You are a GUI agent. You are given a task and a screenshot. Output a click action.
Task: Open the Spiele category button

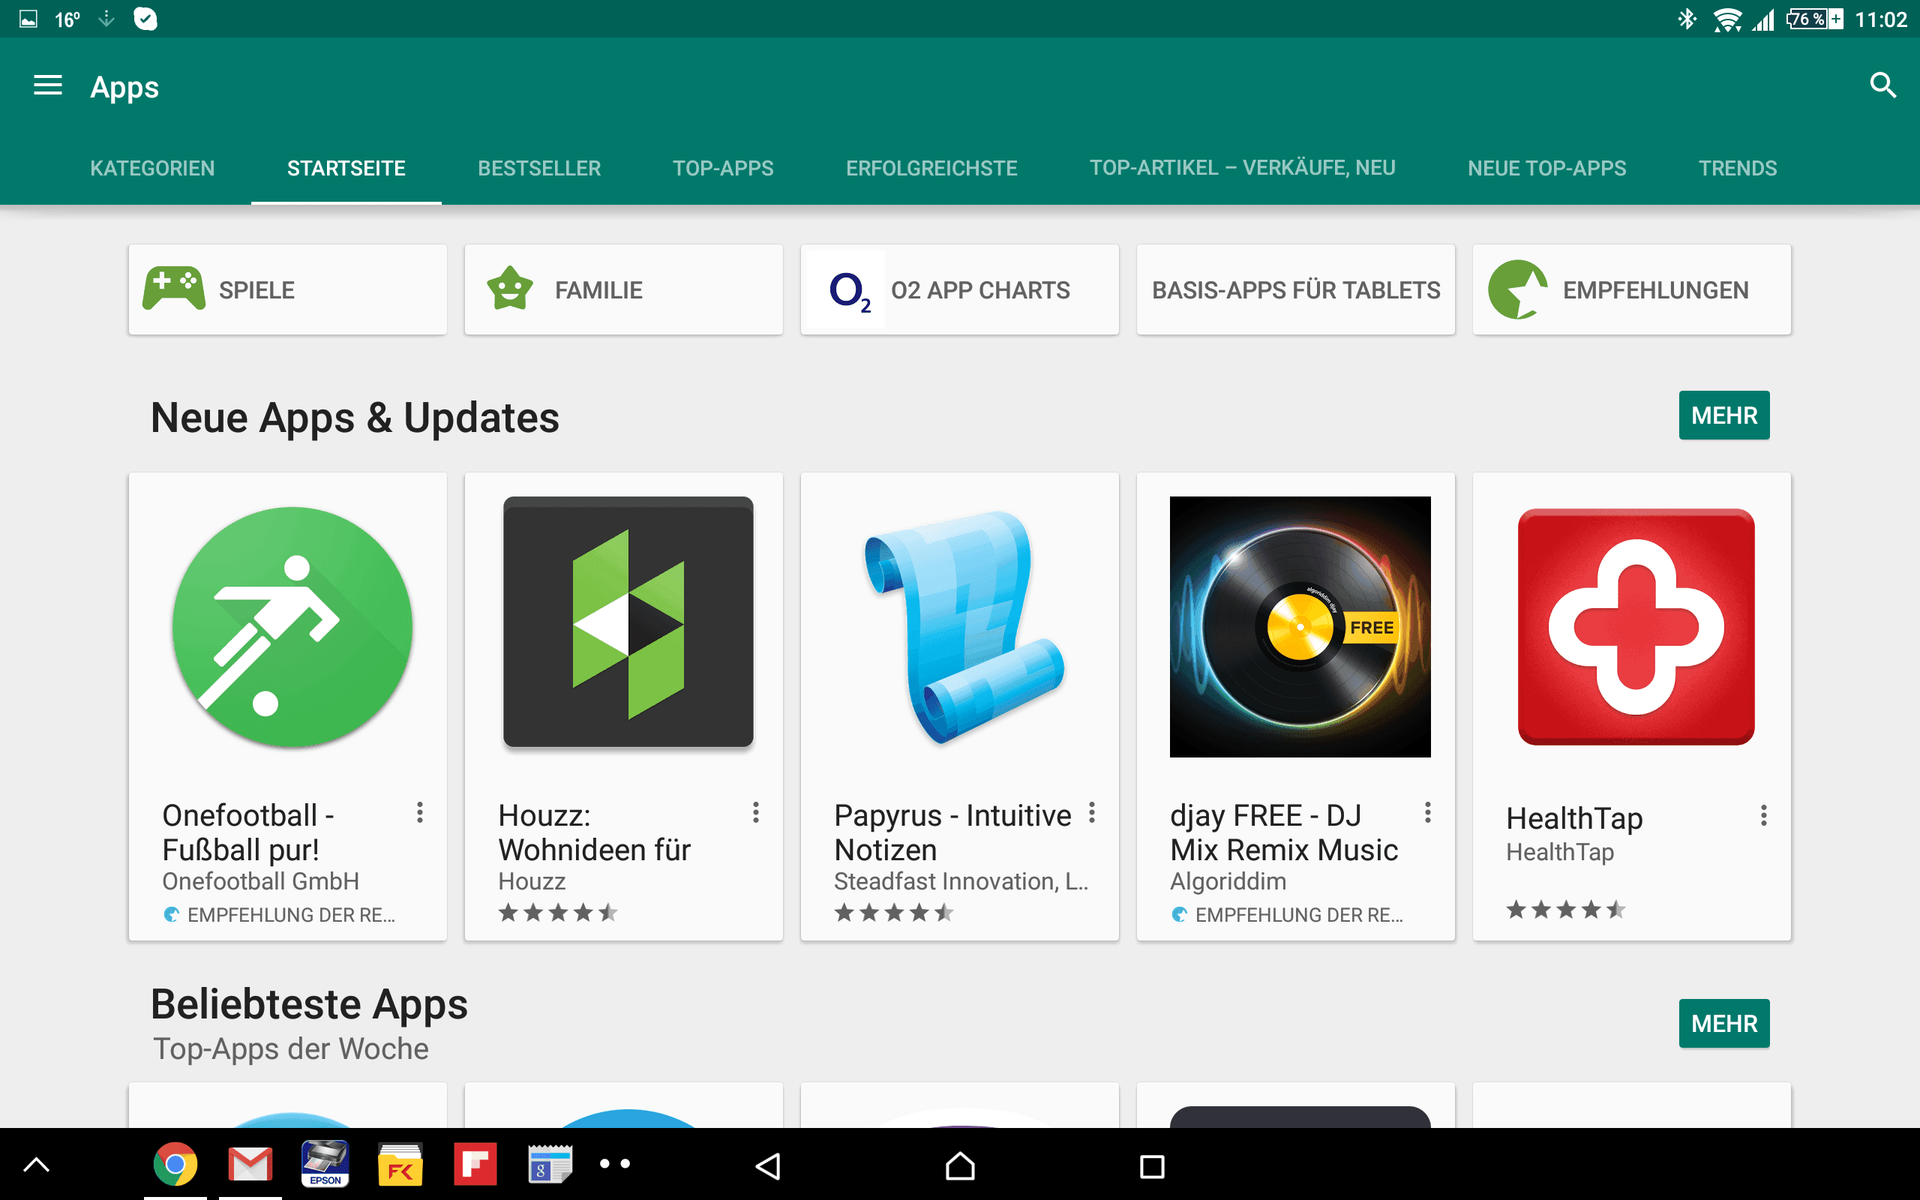pos(288,290)
